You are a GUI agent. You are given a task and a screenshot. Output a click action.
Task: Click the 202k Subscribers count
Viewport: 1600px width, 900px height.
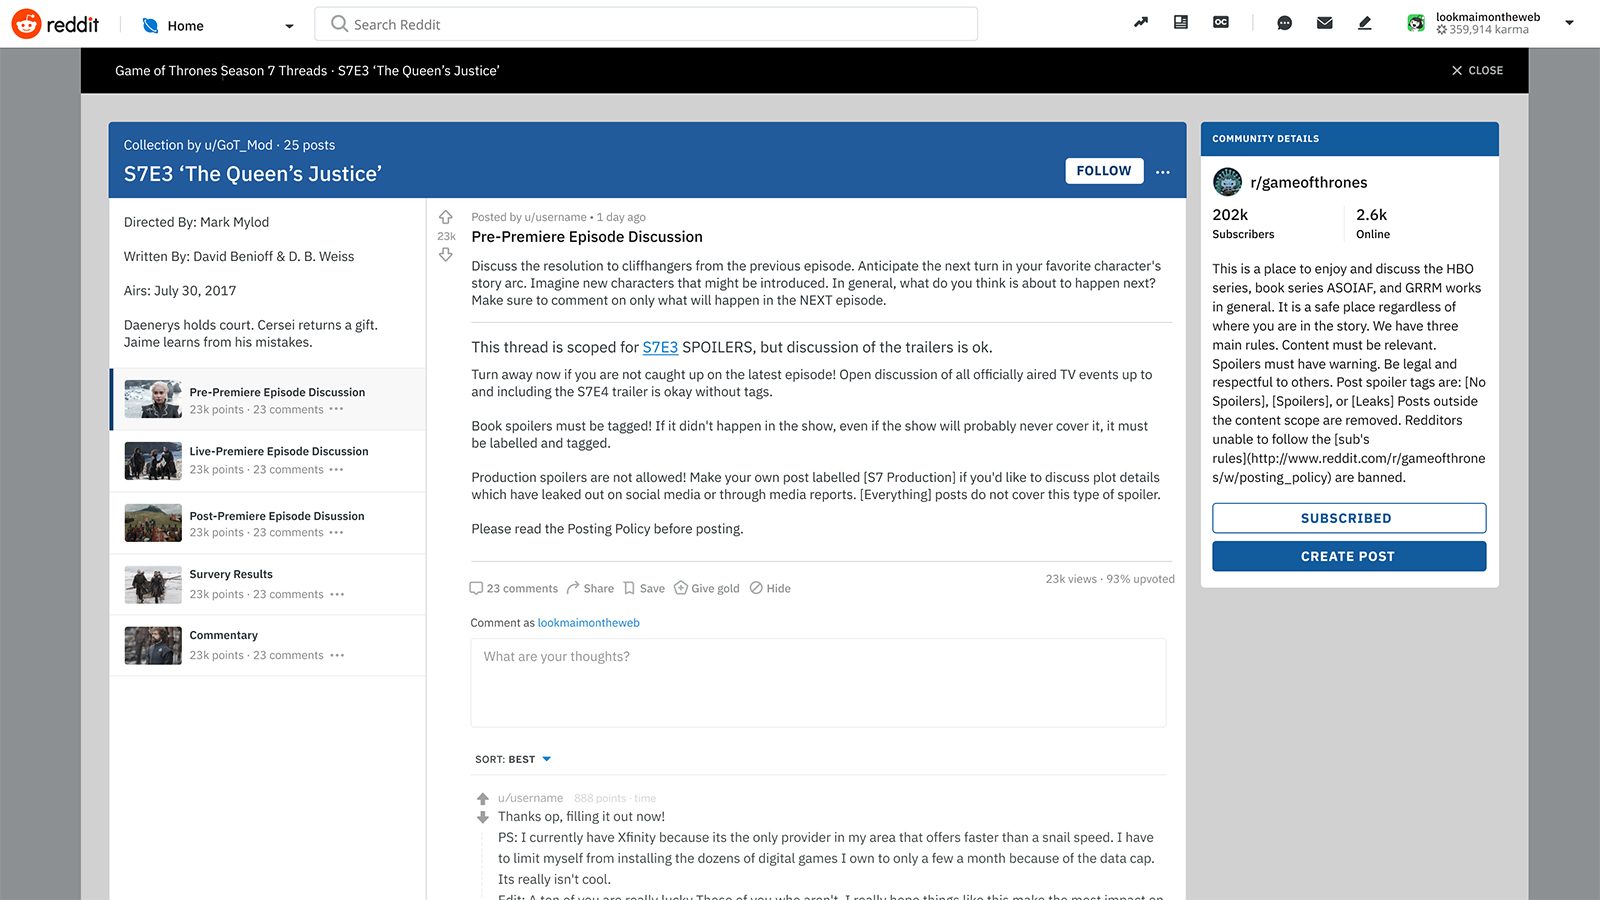[x=1243, y=223]
